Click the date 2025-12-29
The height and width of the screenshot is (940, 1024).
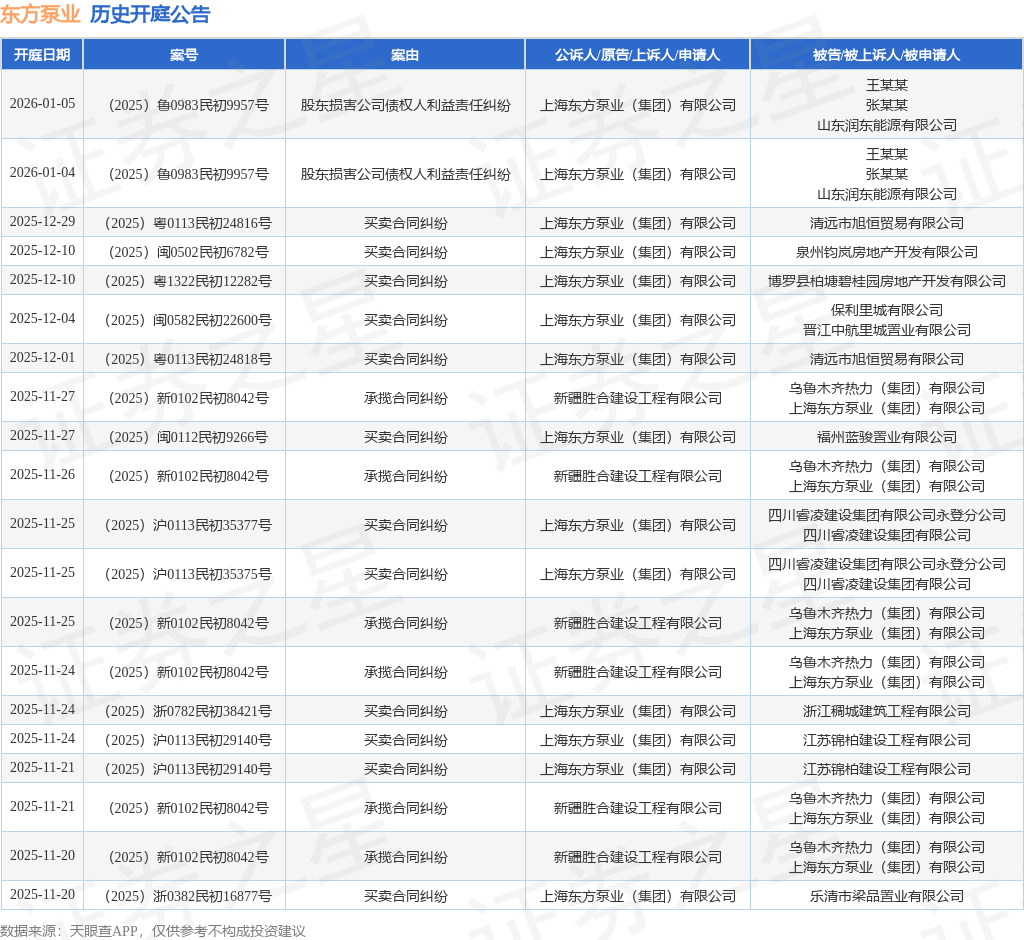(42, 221)
